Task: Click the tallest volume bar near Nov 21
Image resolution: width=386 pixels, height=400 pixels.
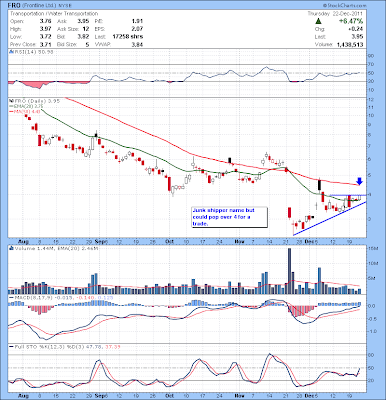Action: [289, 271]
